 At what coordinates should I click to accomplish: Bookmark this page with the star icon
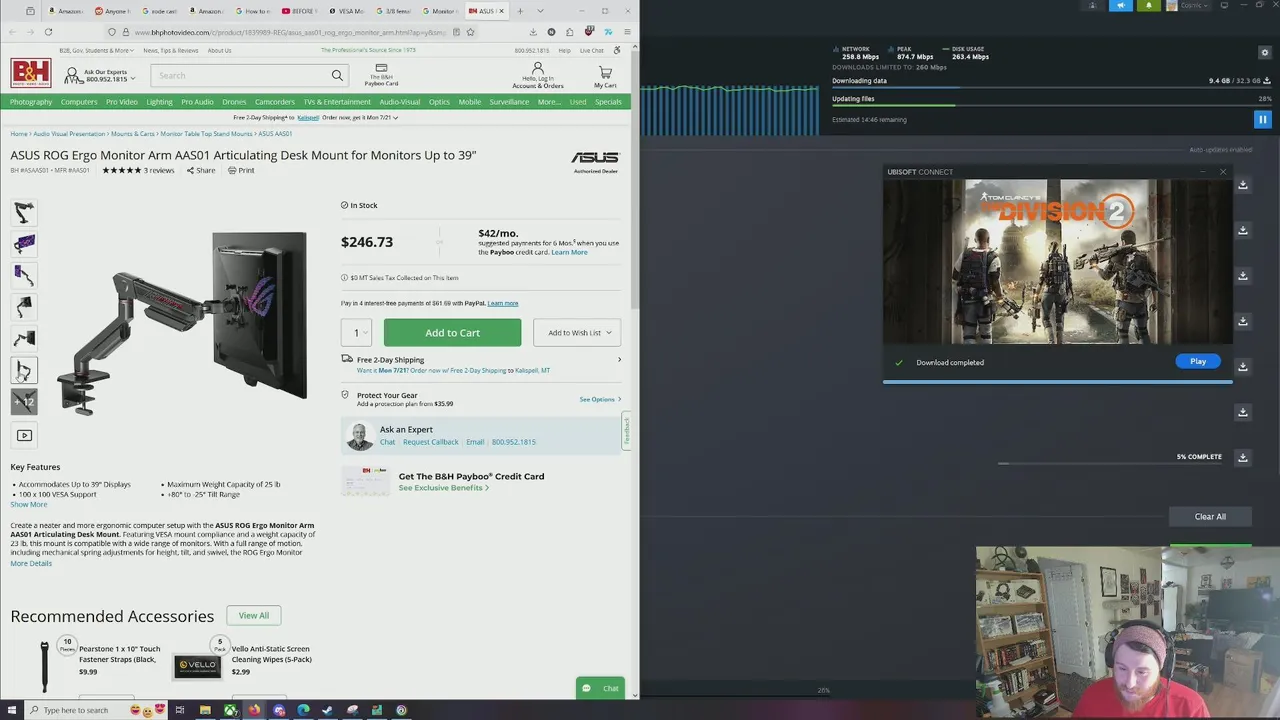click(x=470, y=32)
